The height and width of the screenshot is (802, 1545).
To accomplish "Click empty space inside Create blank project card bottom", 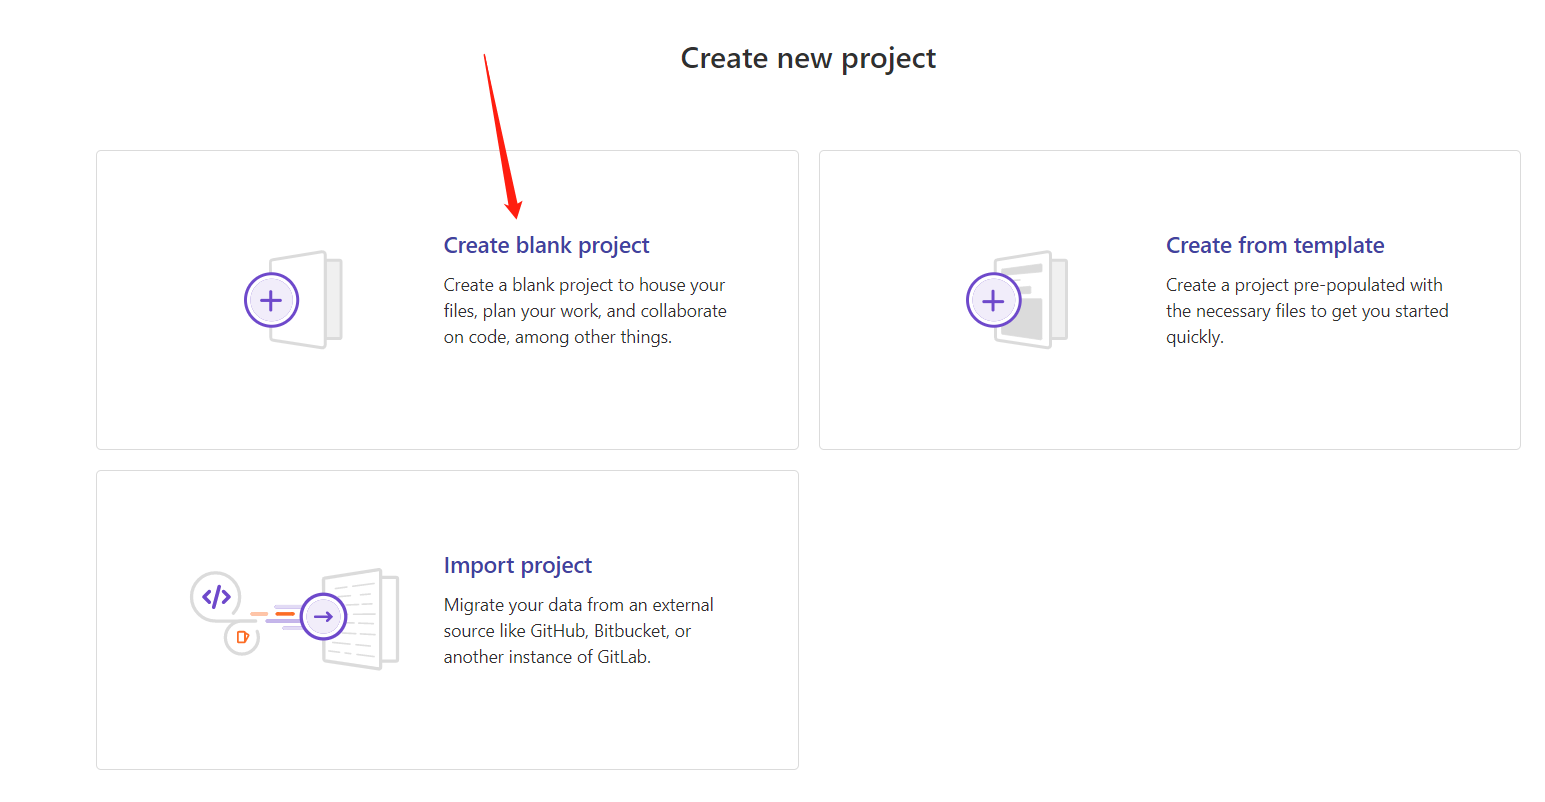I will pos(447,410).
